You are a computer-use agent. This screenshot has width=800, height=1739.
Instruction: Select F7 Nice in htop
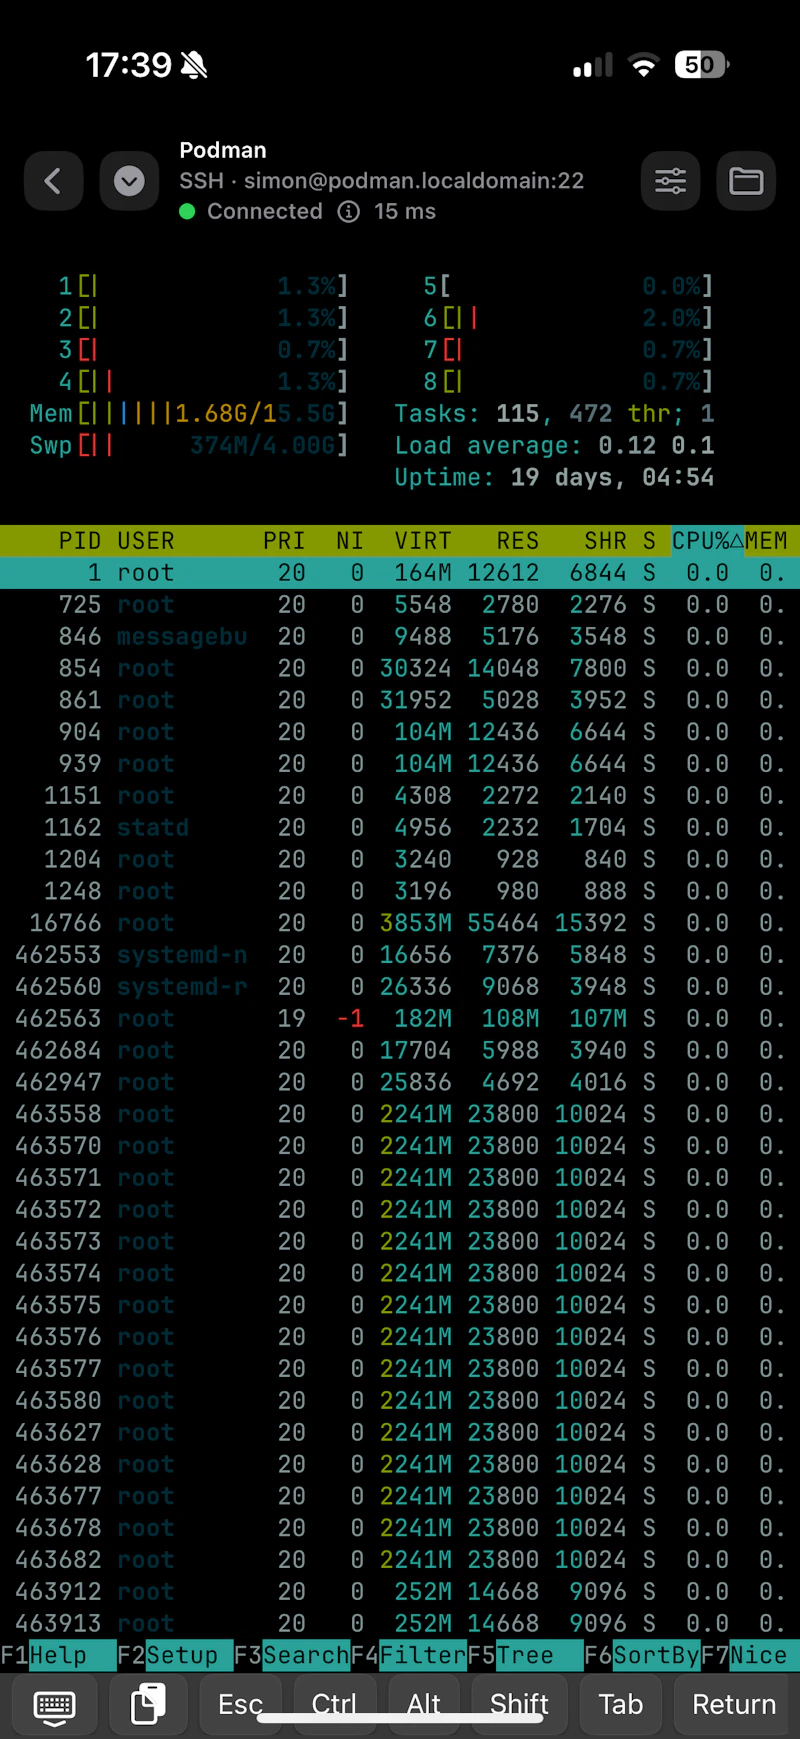point(750,1655)
